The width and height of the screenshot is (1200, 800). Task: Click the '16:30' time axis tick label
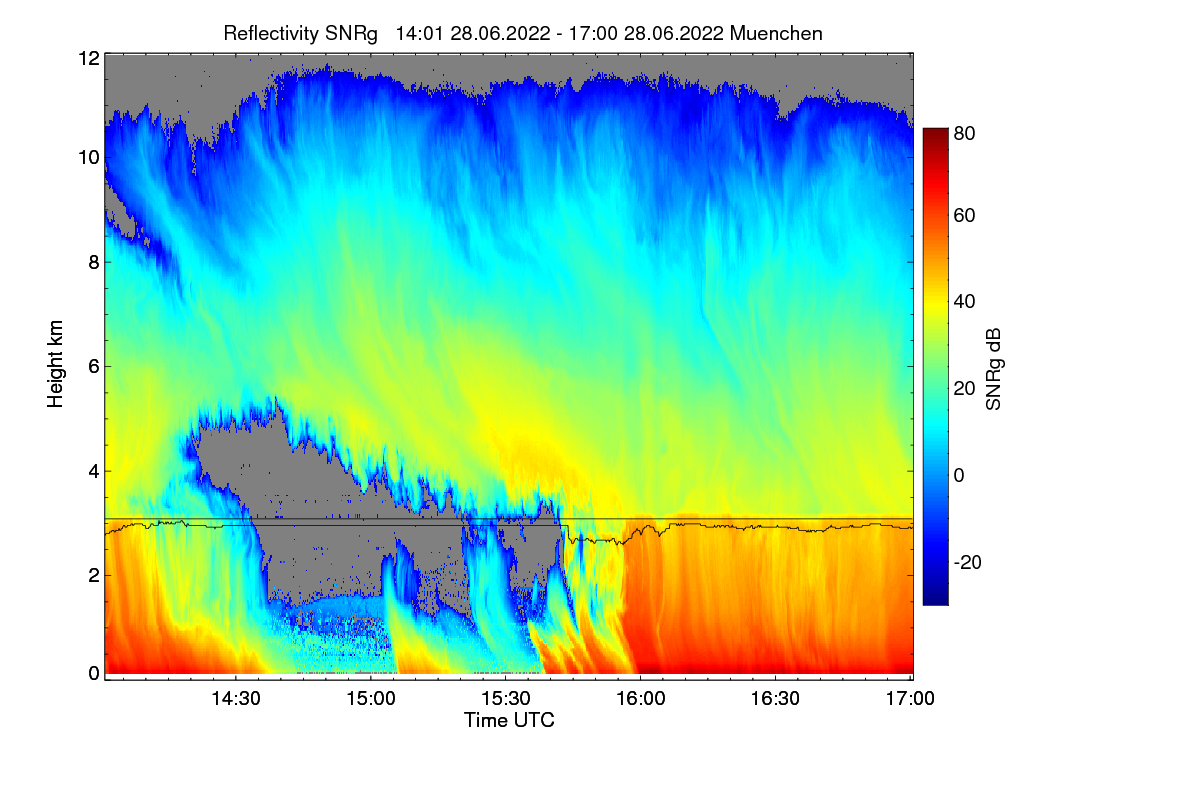click(x=775, y=698)
